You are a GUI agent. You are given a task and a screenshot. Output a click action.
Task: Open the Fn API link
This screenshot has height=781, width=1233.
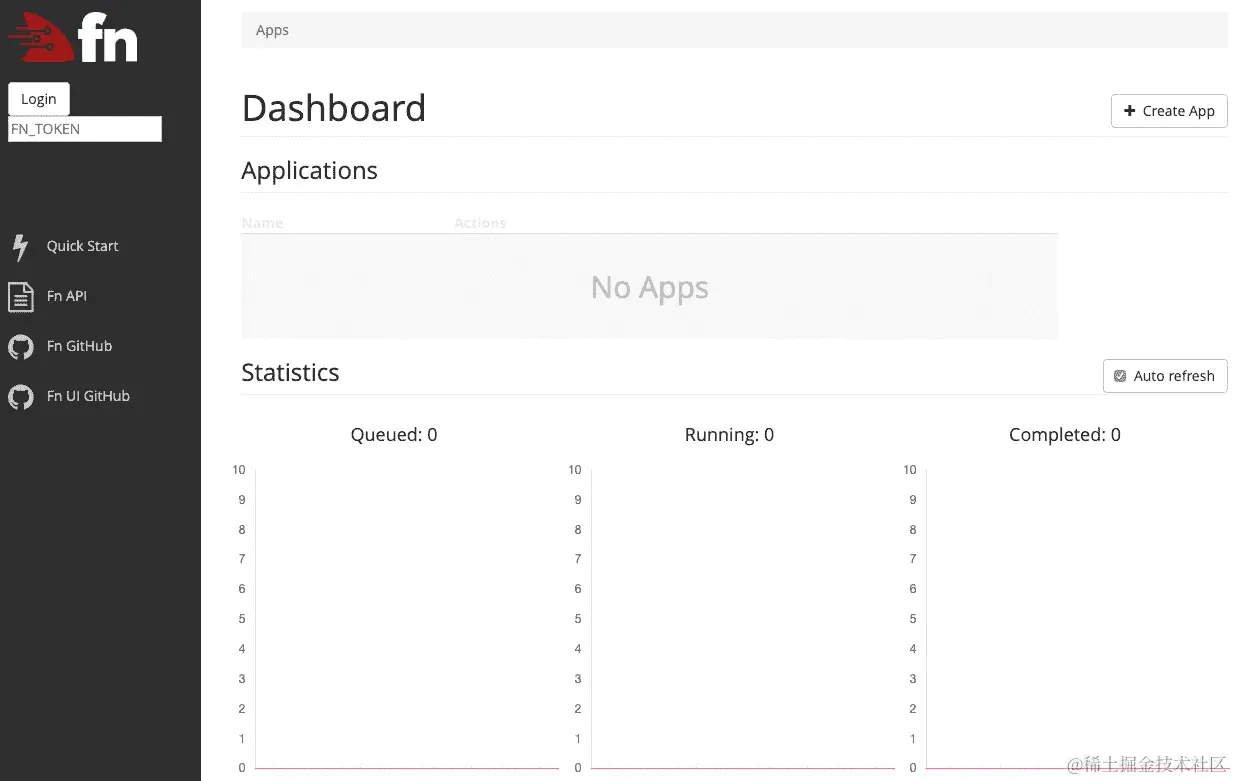(x=67, y=296)
